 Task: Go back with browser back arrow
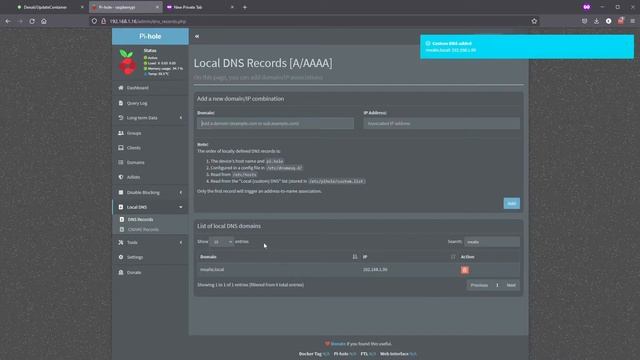click(8, 21)
